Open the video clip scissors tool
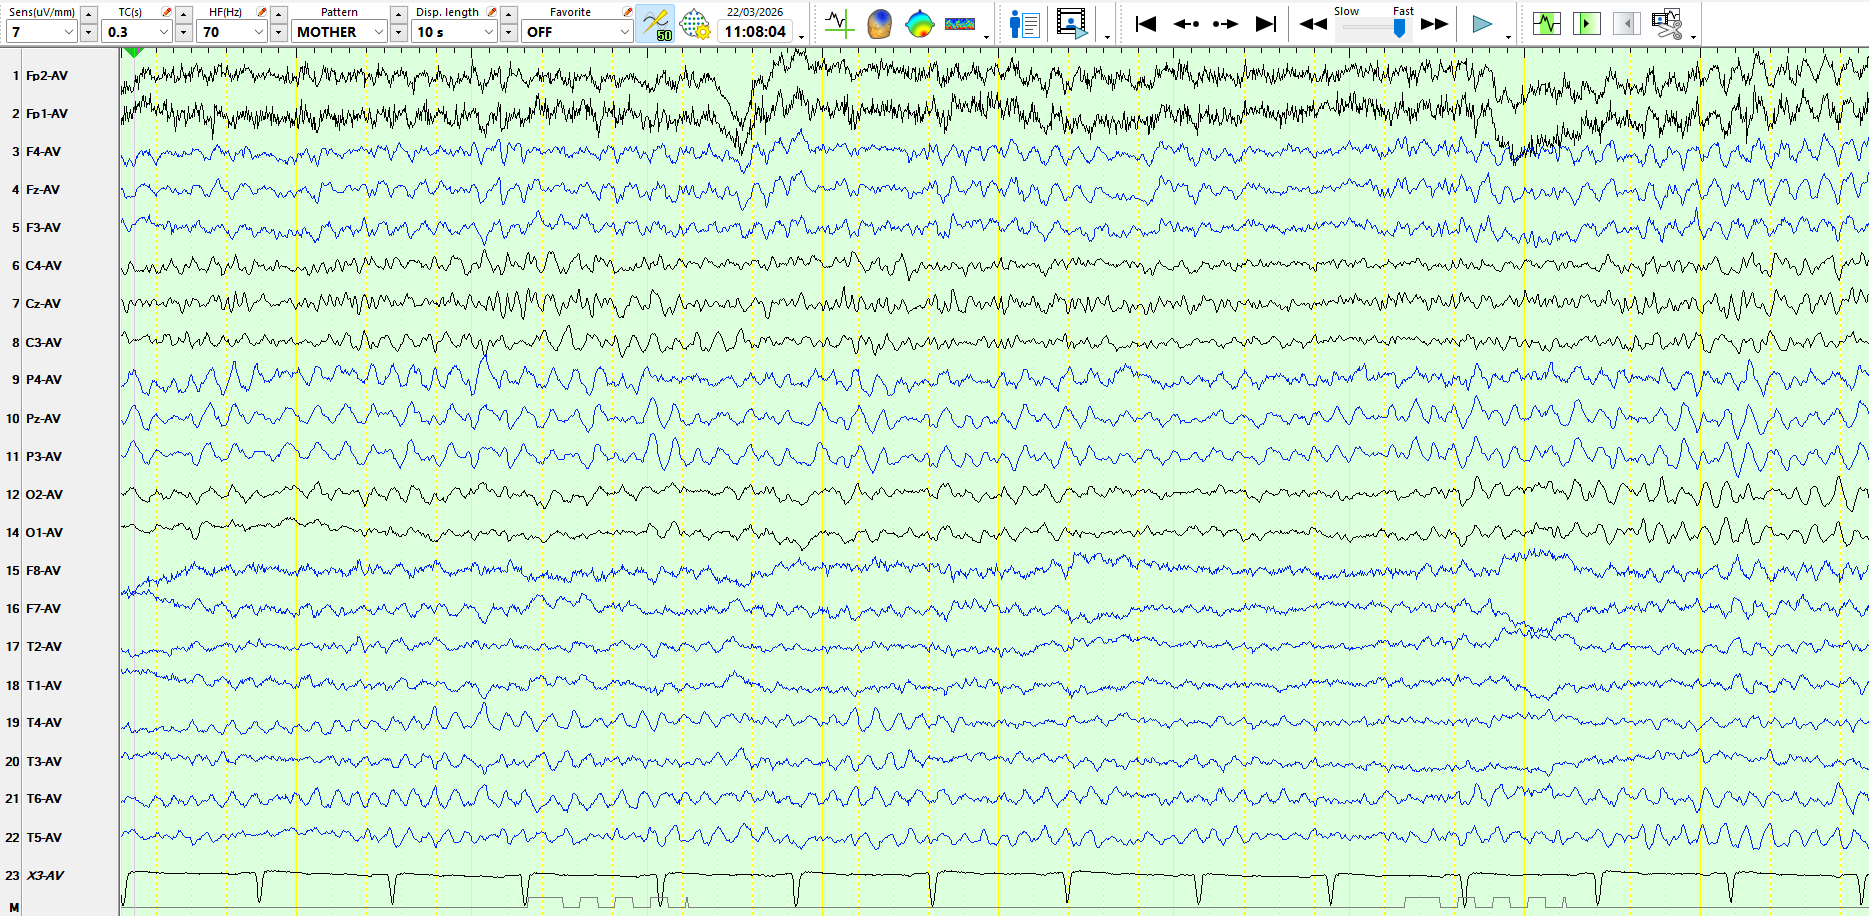 [1667, 24]
